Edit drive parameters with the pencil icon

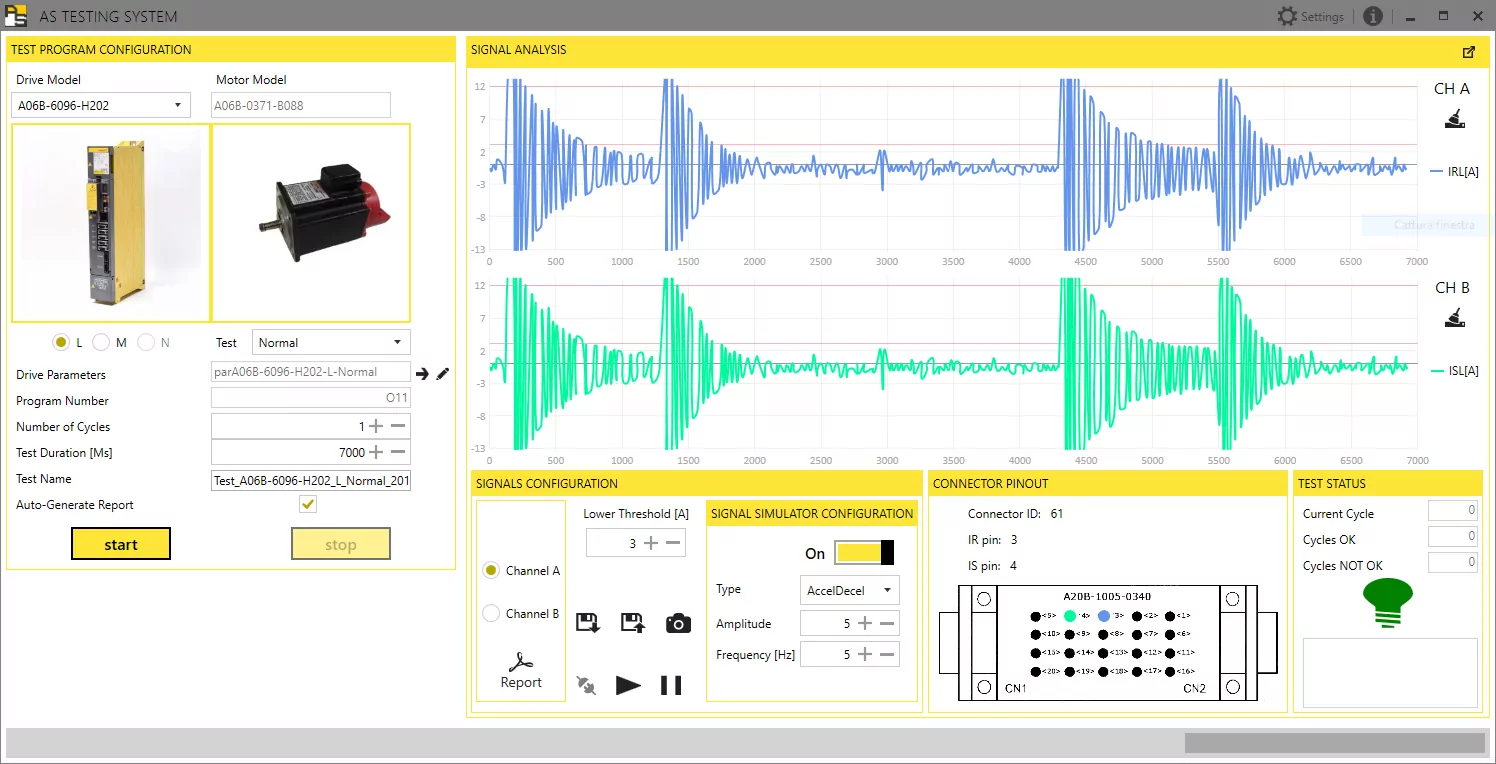(x=443, y=374)
